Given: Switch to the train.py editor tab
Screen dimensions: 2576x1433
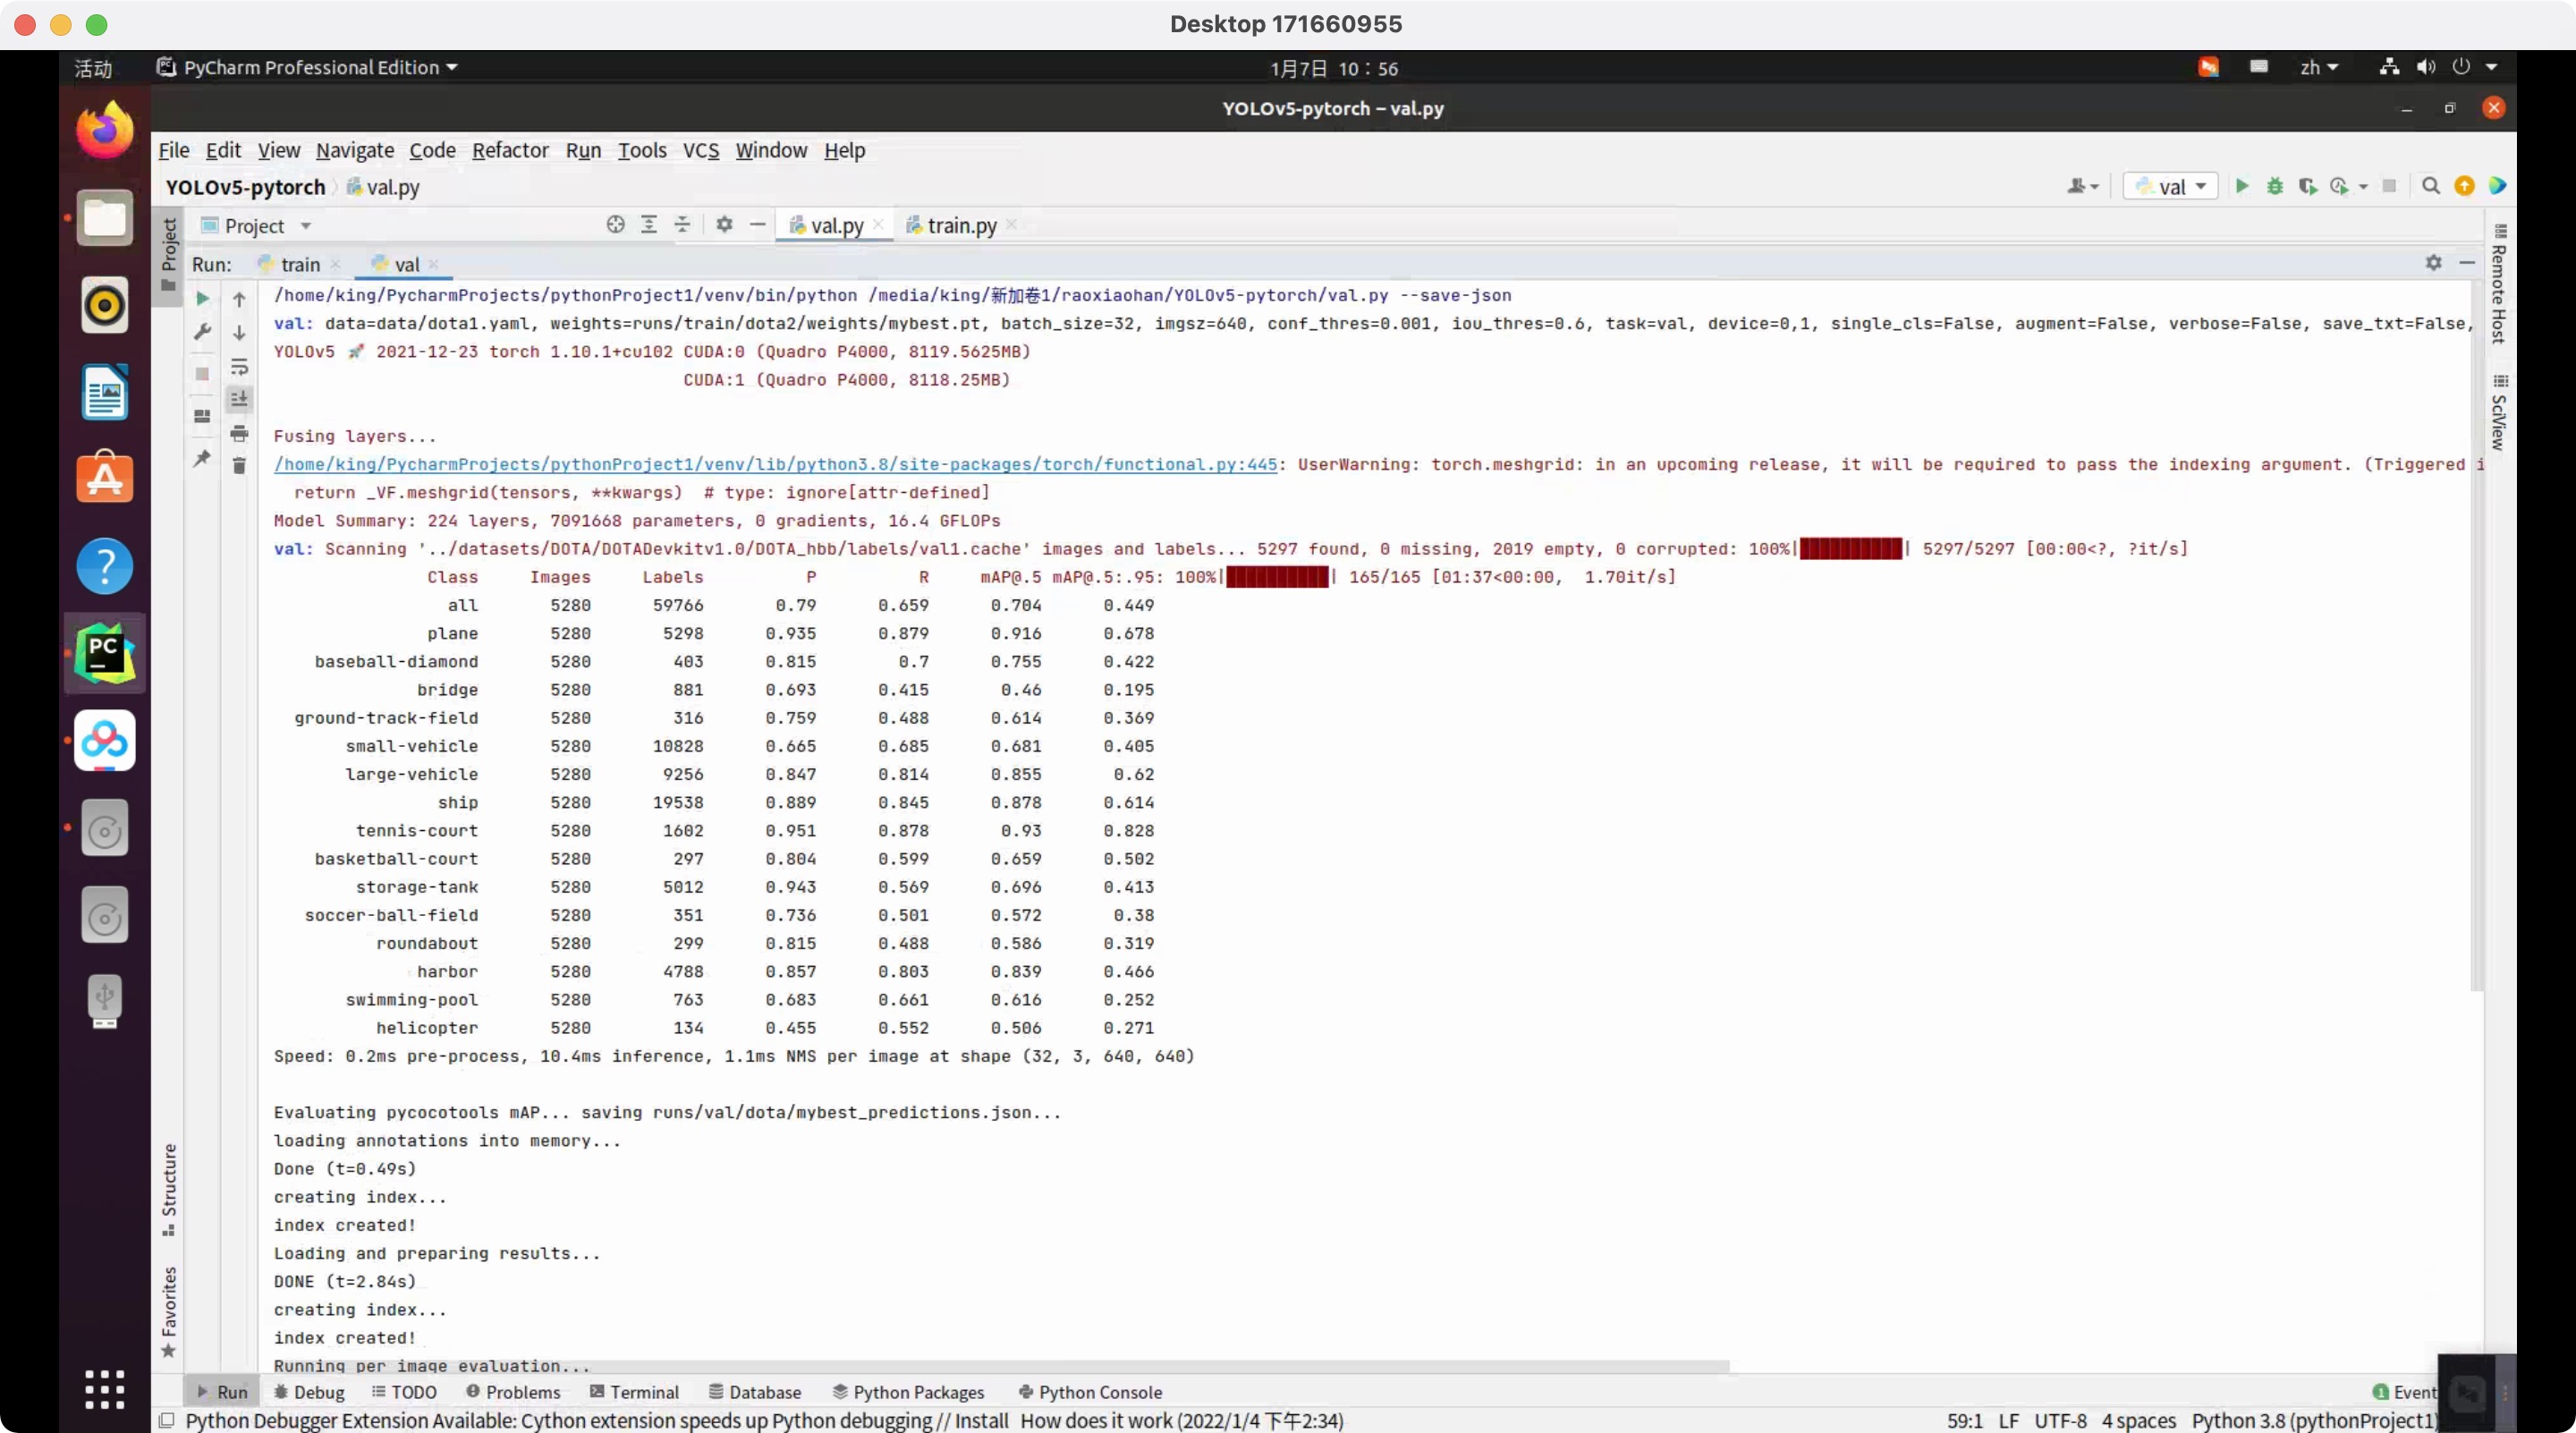Looking at the screenshot, I should point(959,225).
